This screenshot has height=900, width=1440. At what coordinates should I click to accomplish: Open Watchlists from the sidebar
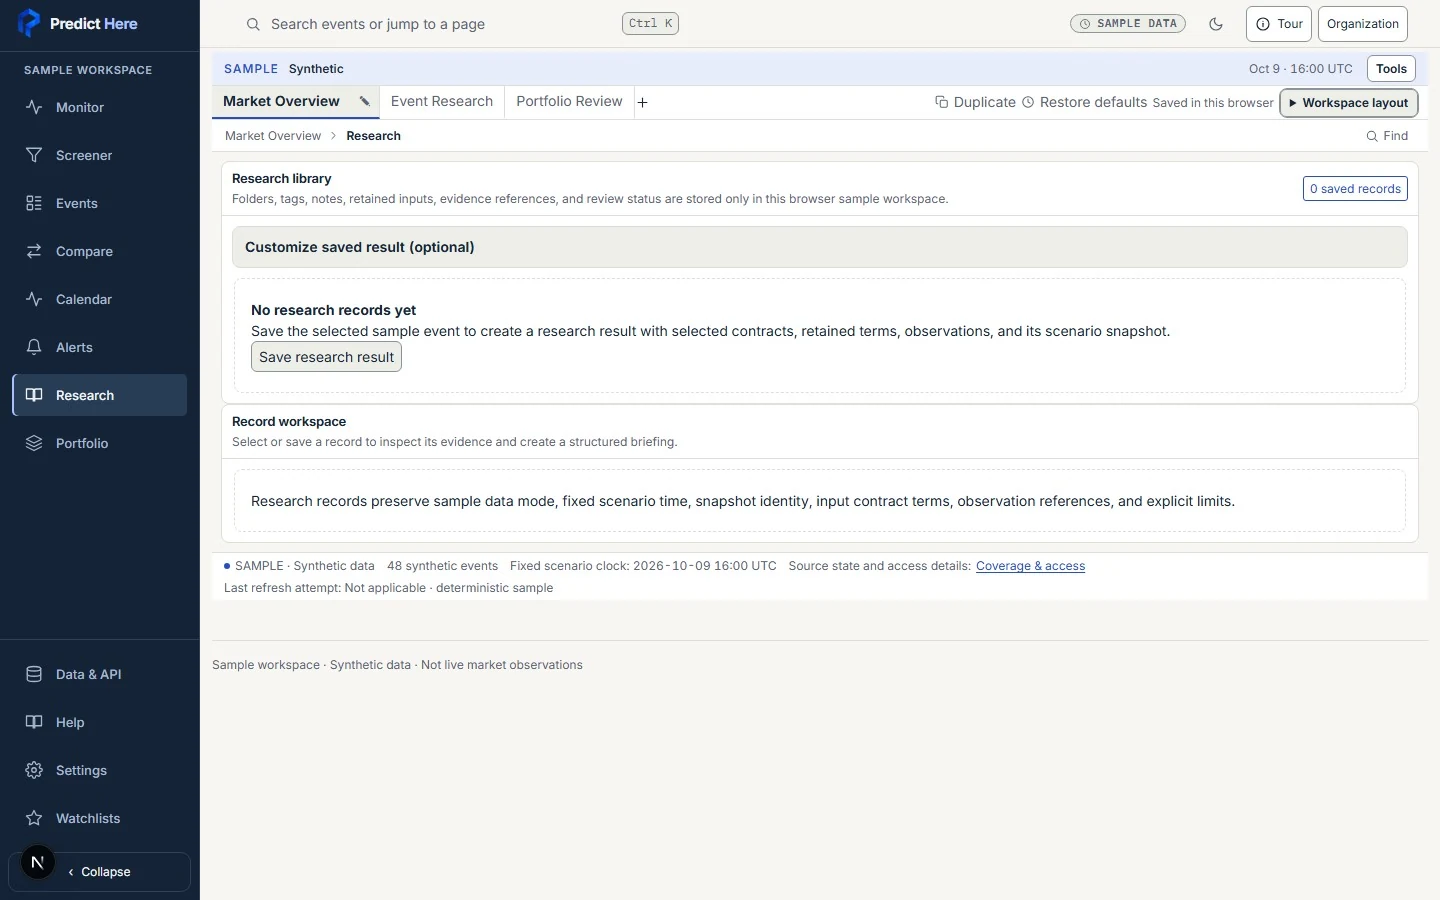pos(100,818)
